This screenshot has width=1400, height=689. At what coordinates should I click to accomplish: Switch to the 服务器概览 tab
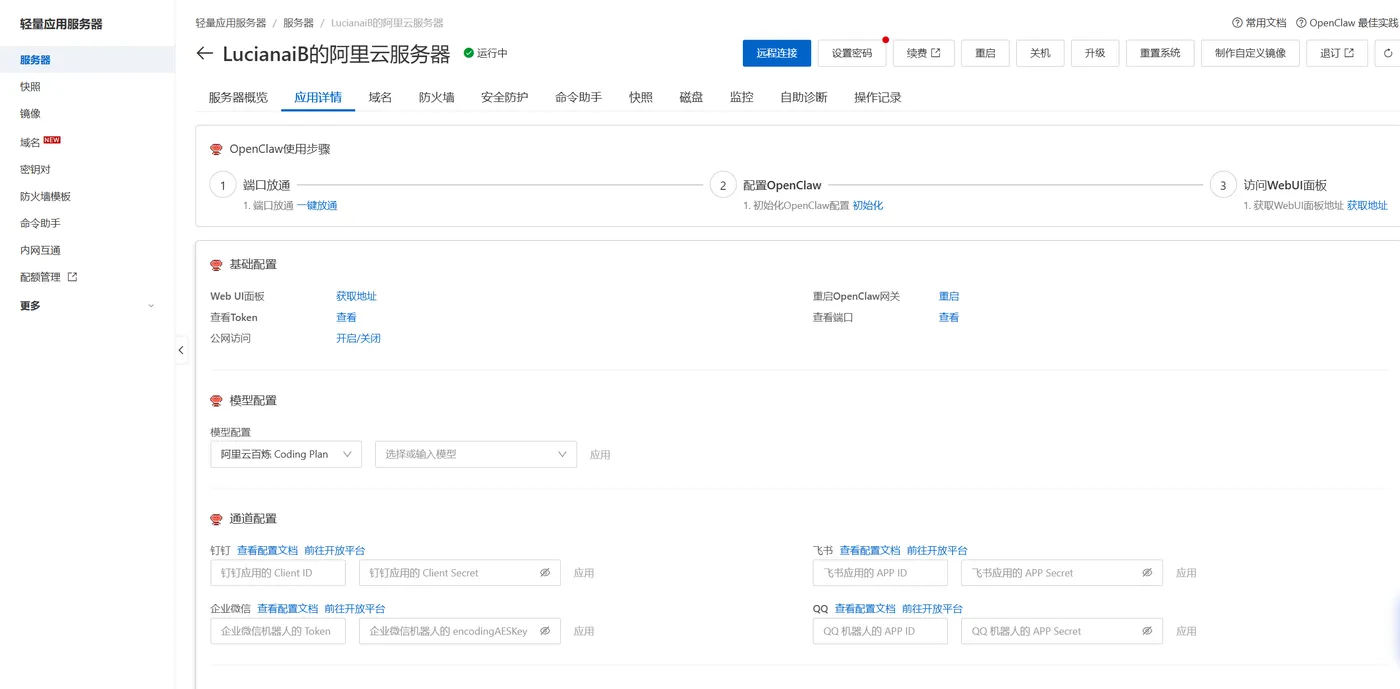tap(238, 97)
